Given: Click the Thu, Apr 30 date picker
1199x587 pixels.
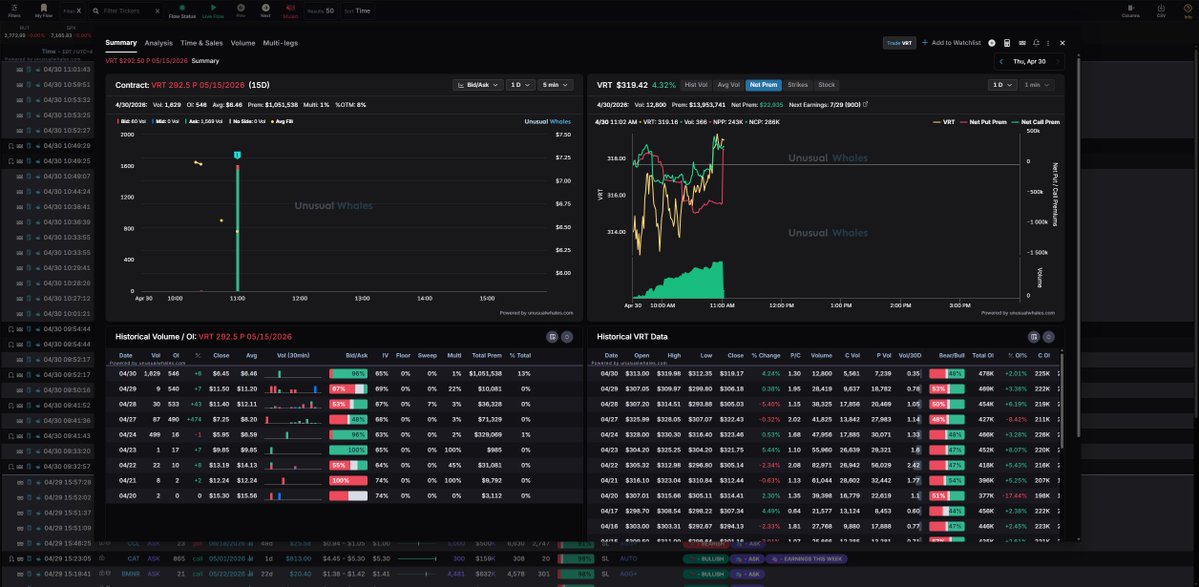Looking at the screenshot, I should (x=1029, y=61).
